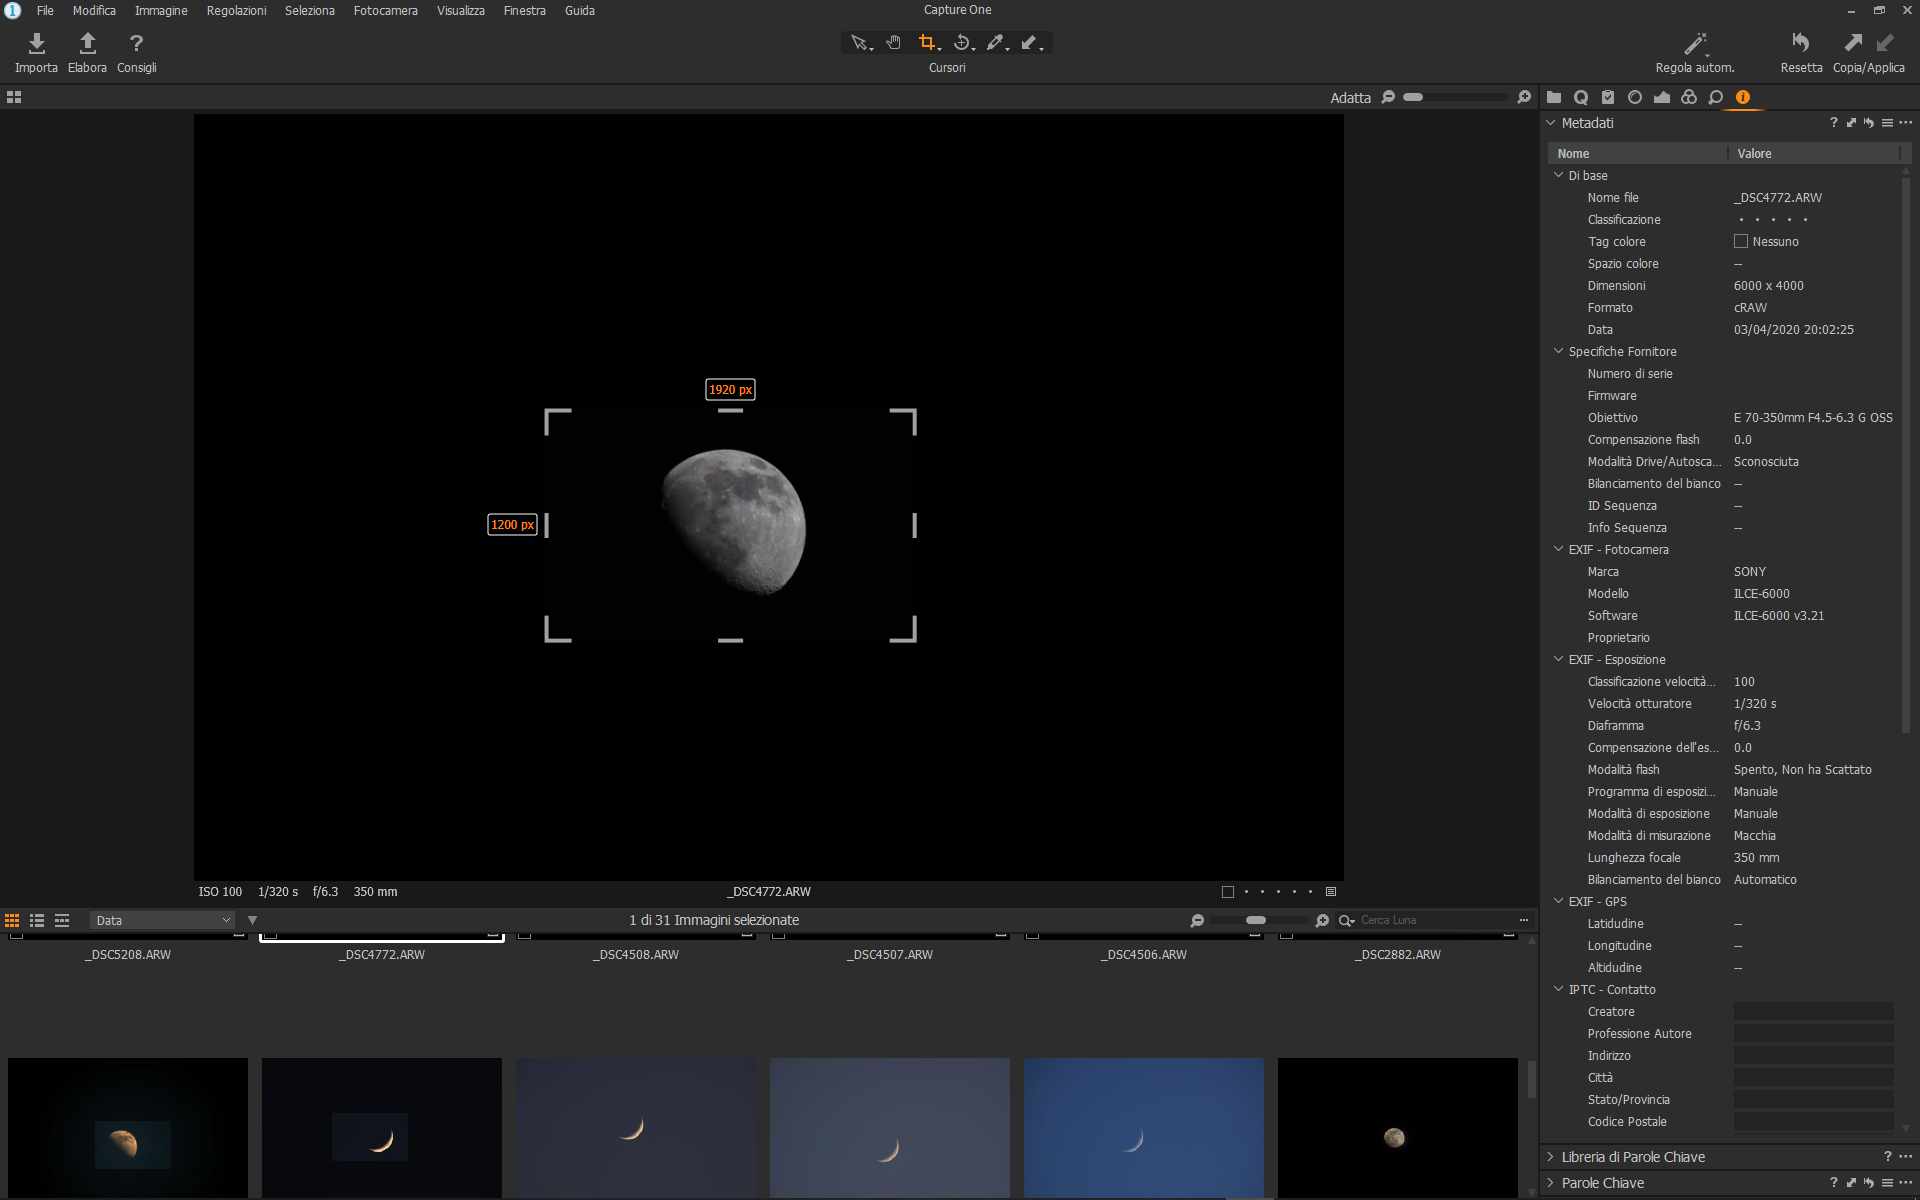Toggle the Nessuno color tag checkbox

1740,241
